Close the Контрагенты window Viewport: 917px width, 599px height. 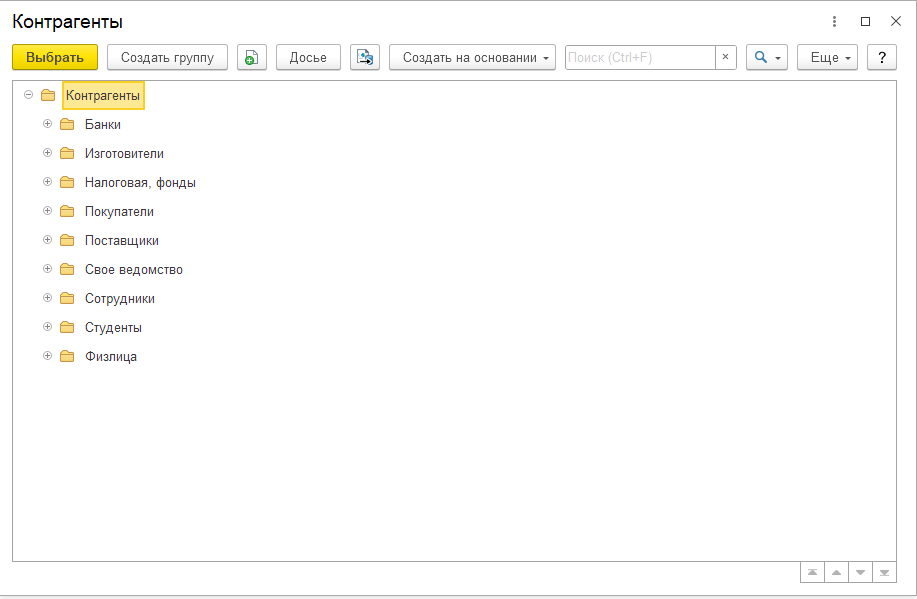pos(896,22)
